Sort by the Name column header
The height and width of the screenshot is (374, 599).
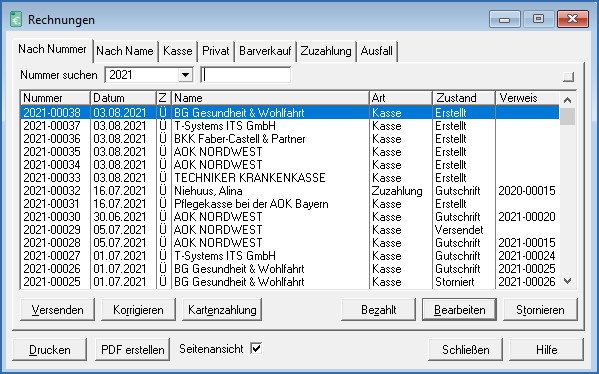coord(270,98)
